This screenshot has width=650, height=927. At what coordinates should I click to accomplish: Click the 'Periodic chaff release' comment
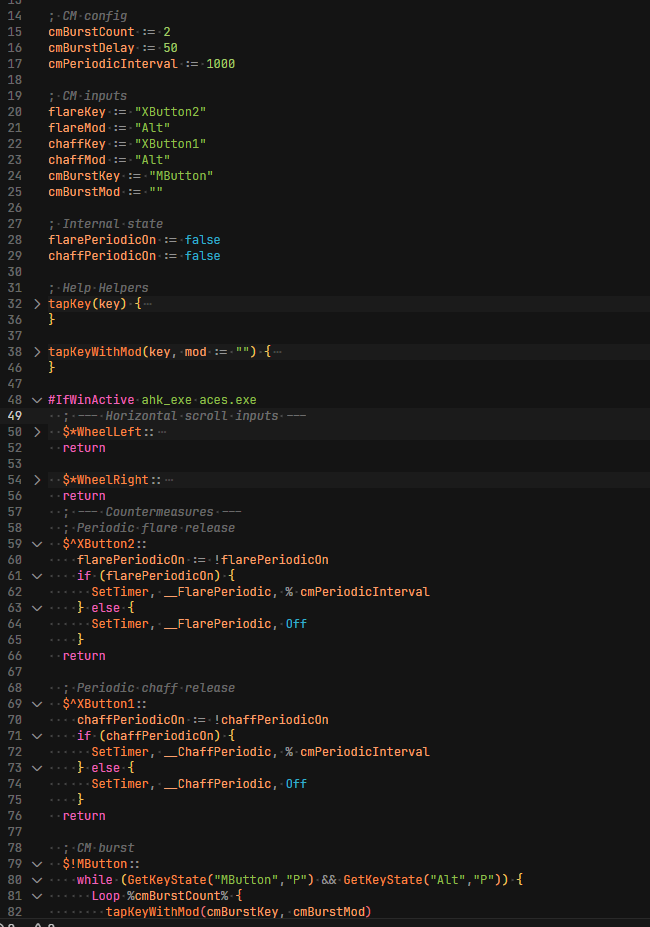point(148,688)
